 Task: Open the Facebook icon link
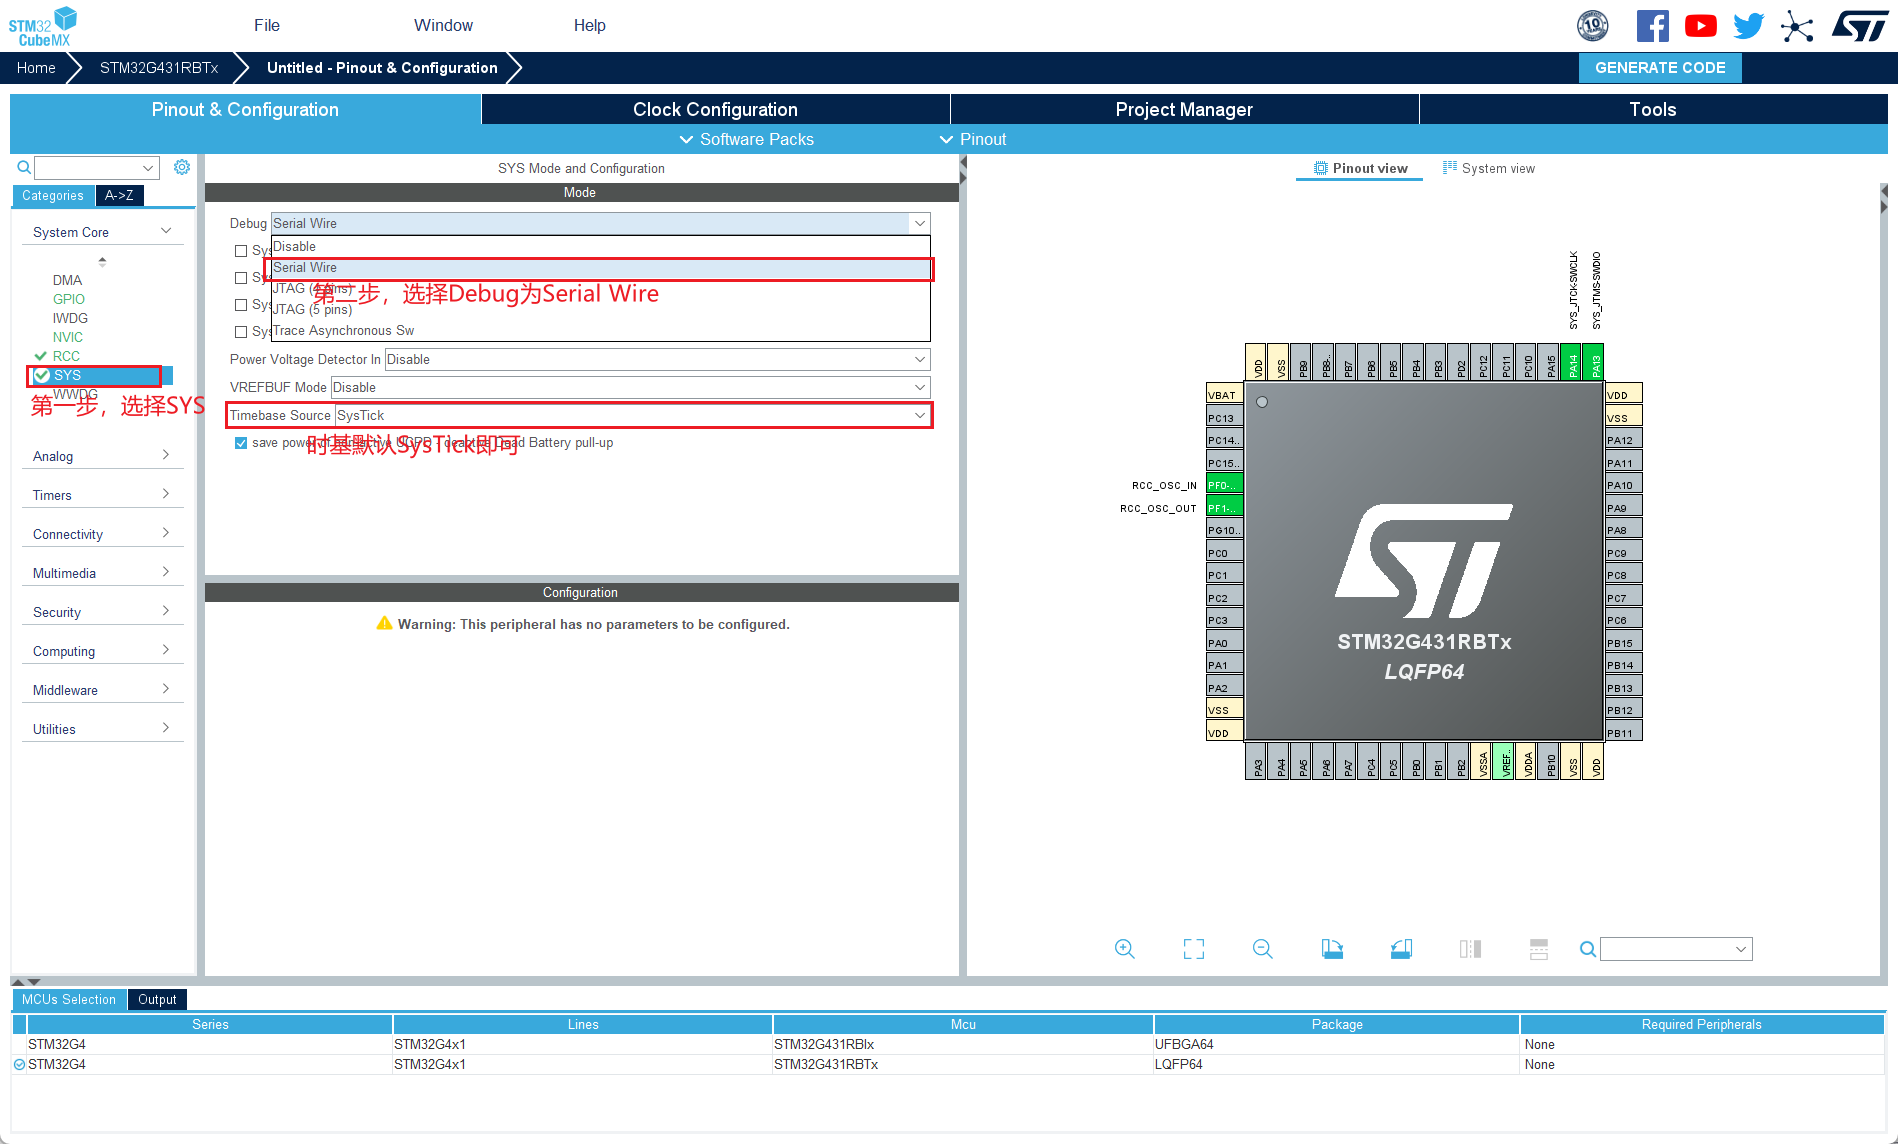[1652, 26]
